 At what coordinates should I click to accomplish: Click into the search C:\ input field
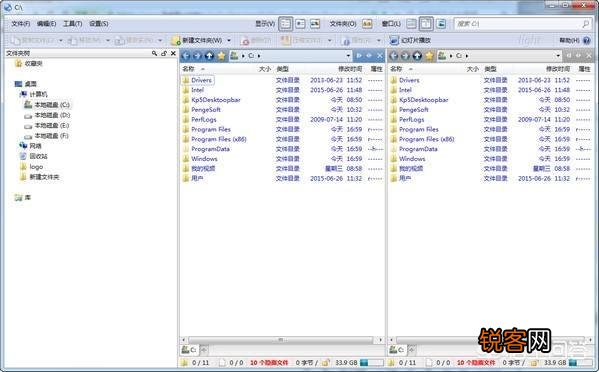pos(518,24)
